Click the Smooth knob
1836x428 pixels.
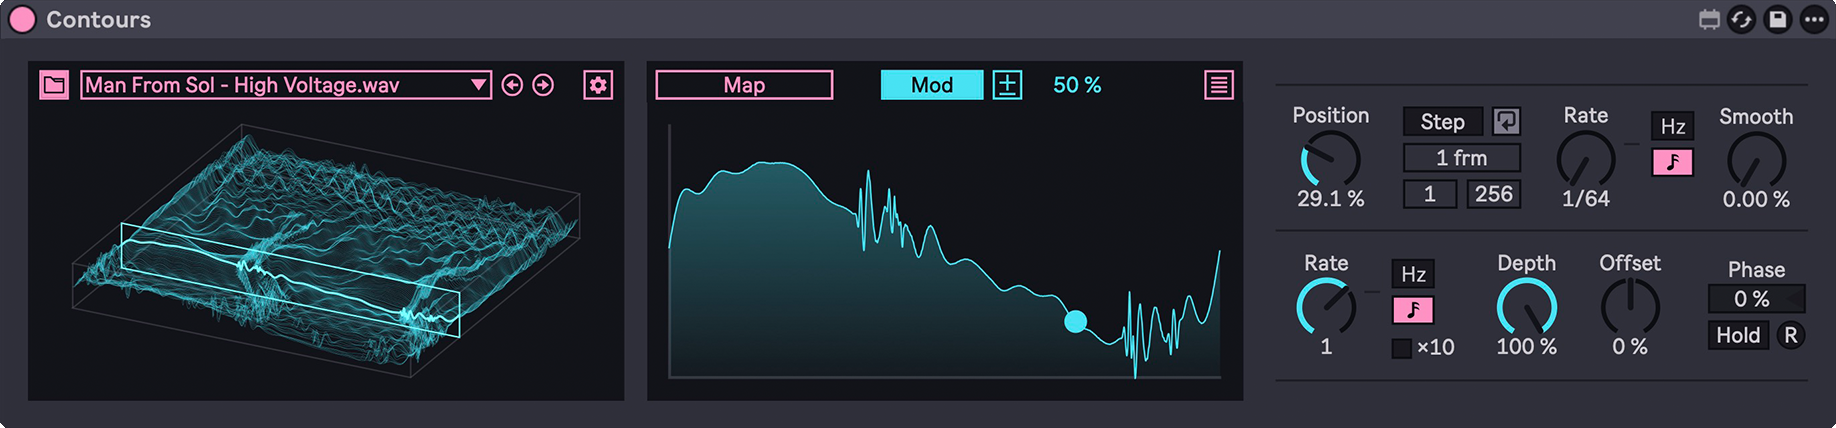point(1756,160)
